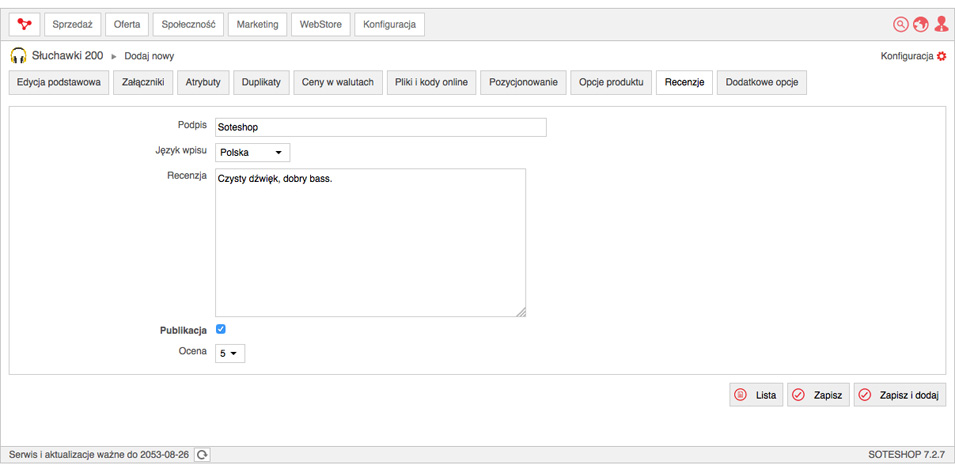The image size is (955, 465).
Task: Open the Ocena rating dropdown
Action: [x=230, y=353]
